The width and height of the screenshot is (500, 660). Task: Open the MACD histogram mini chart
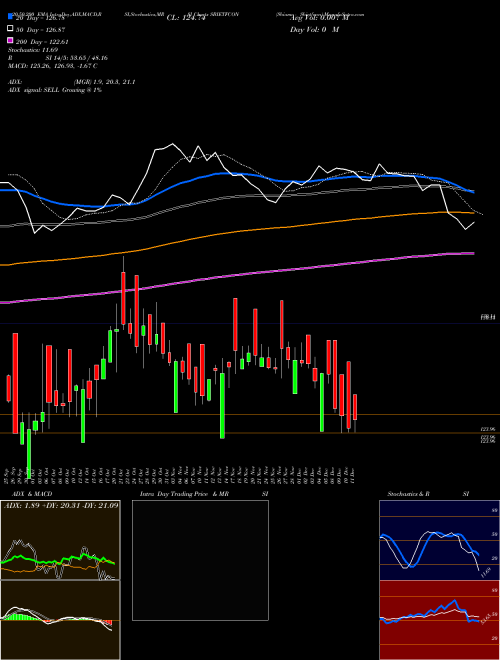60,620
